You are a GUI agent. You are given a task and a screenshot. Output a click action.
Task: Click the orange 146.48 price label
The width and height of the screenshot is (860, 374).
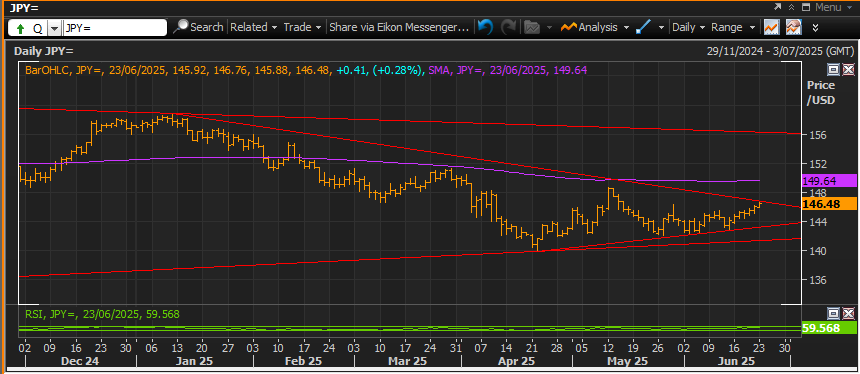pyautogui.click(x=829, y=203)
